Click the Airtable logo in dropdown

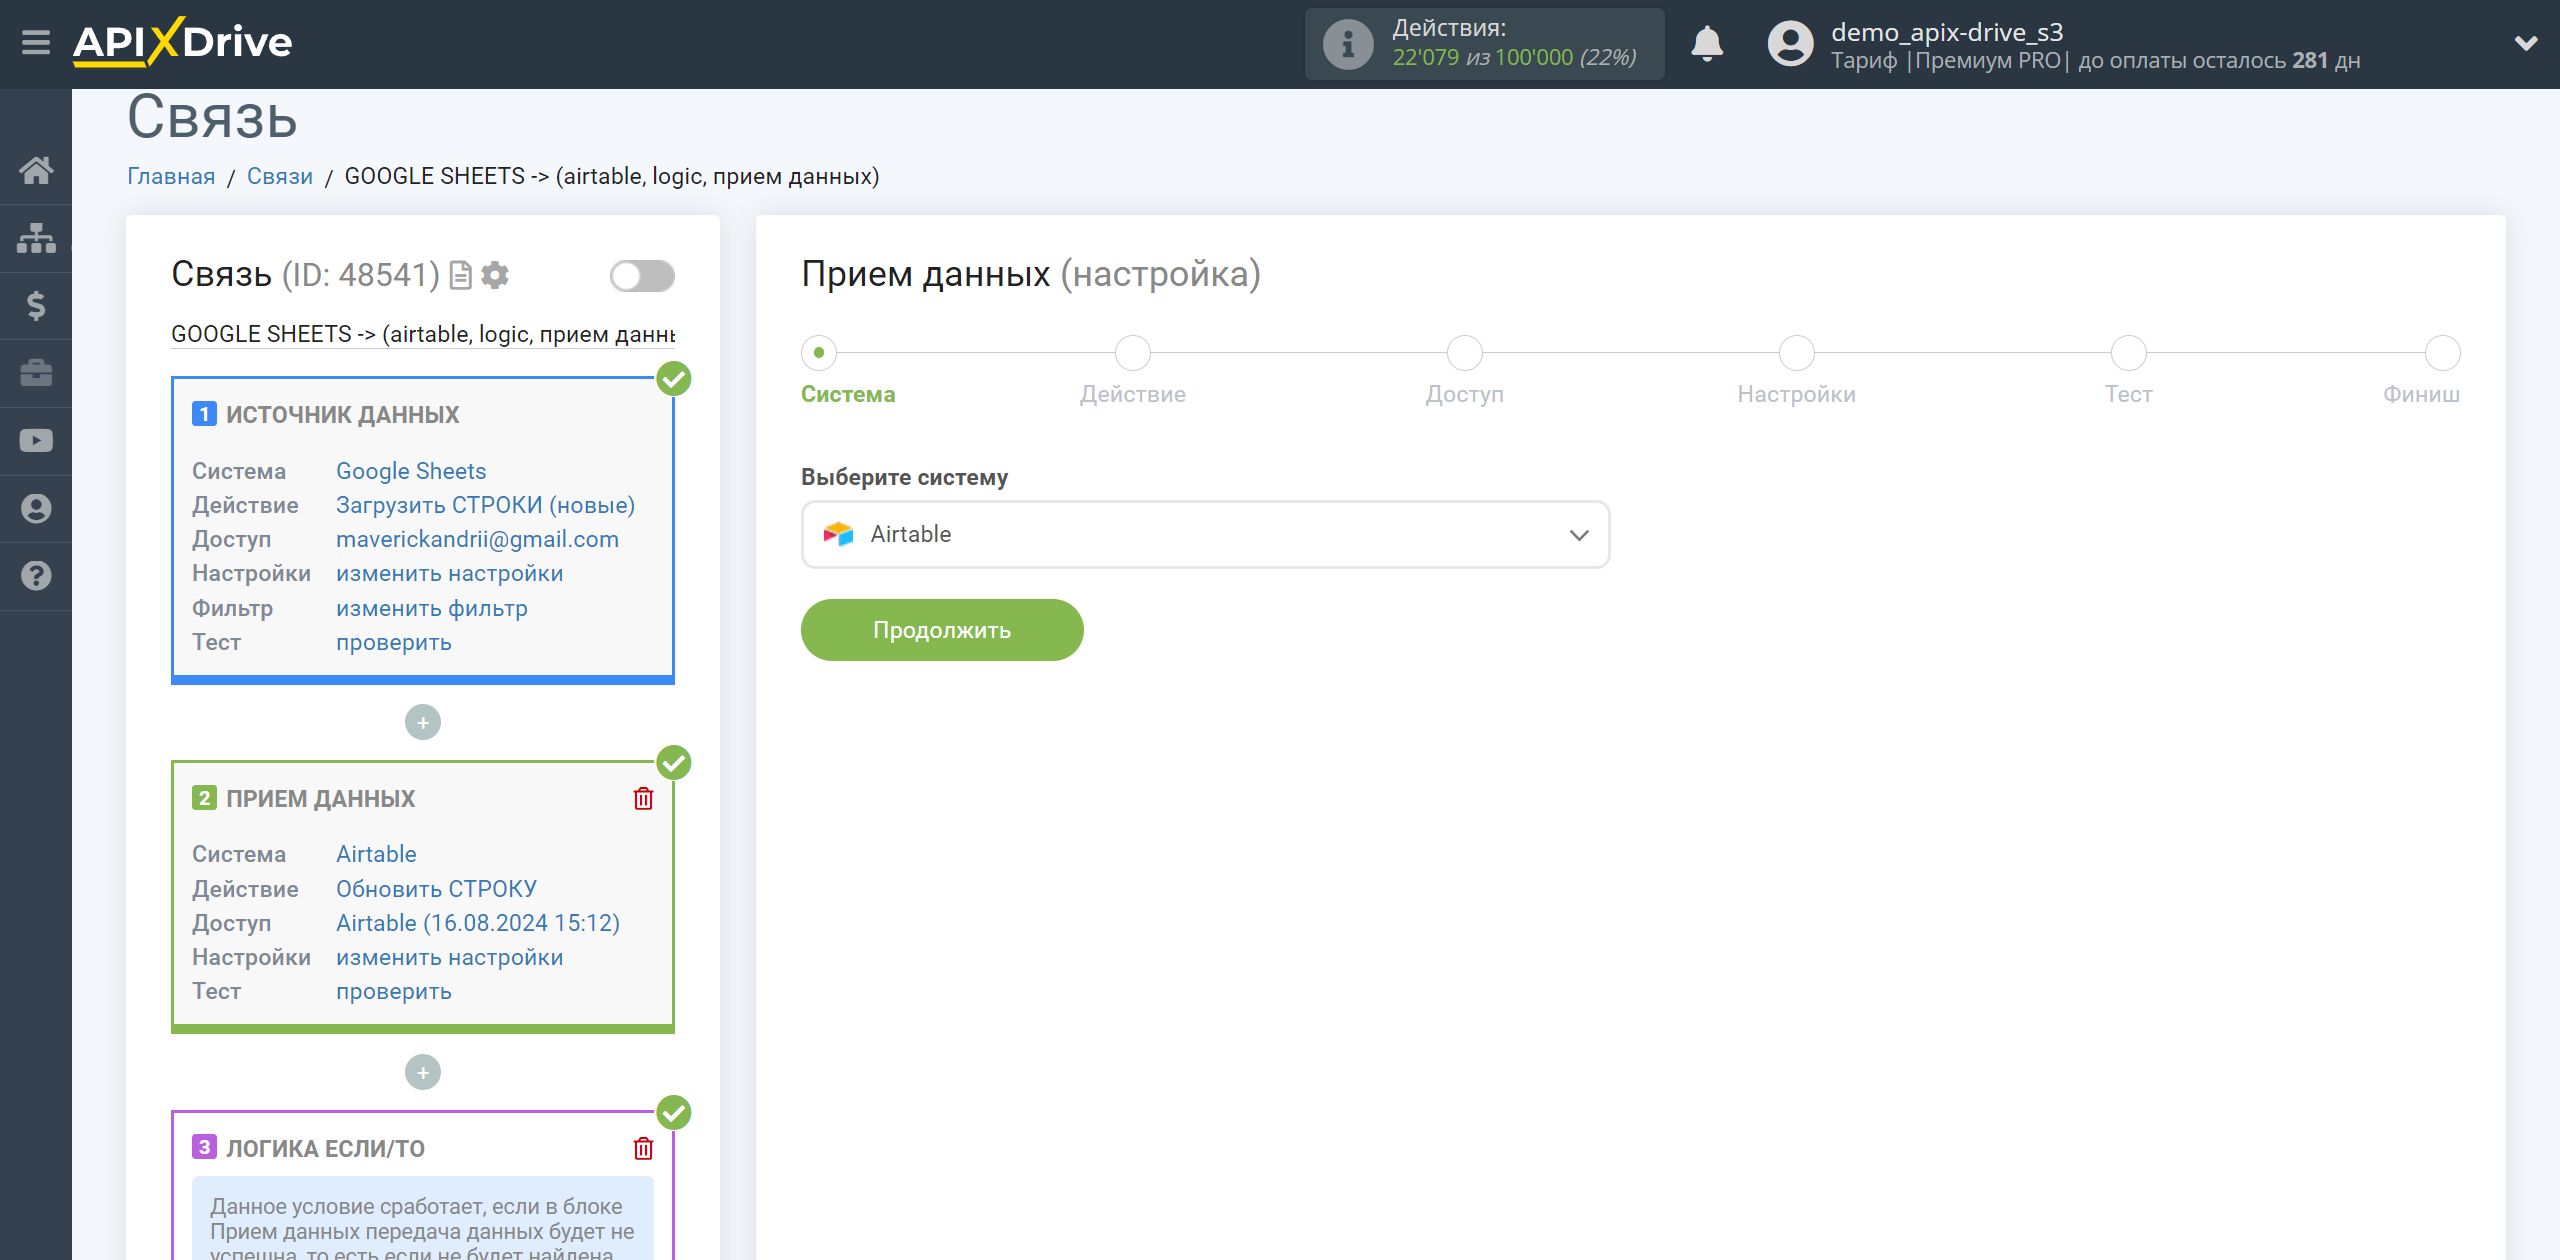838,534
